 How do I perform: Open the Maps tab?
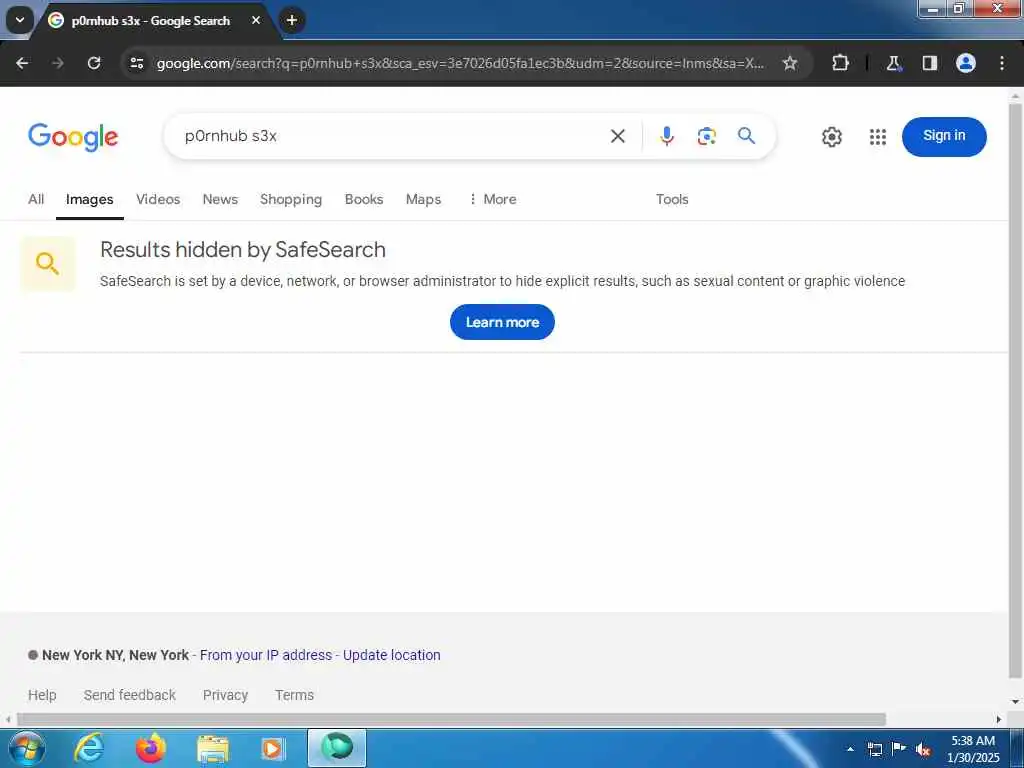[423, 199]
